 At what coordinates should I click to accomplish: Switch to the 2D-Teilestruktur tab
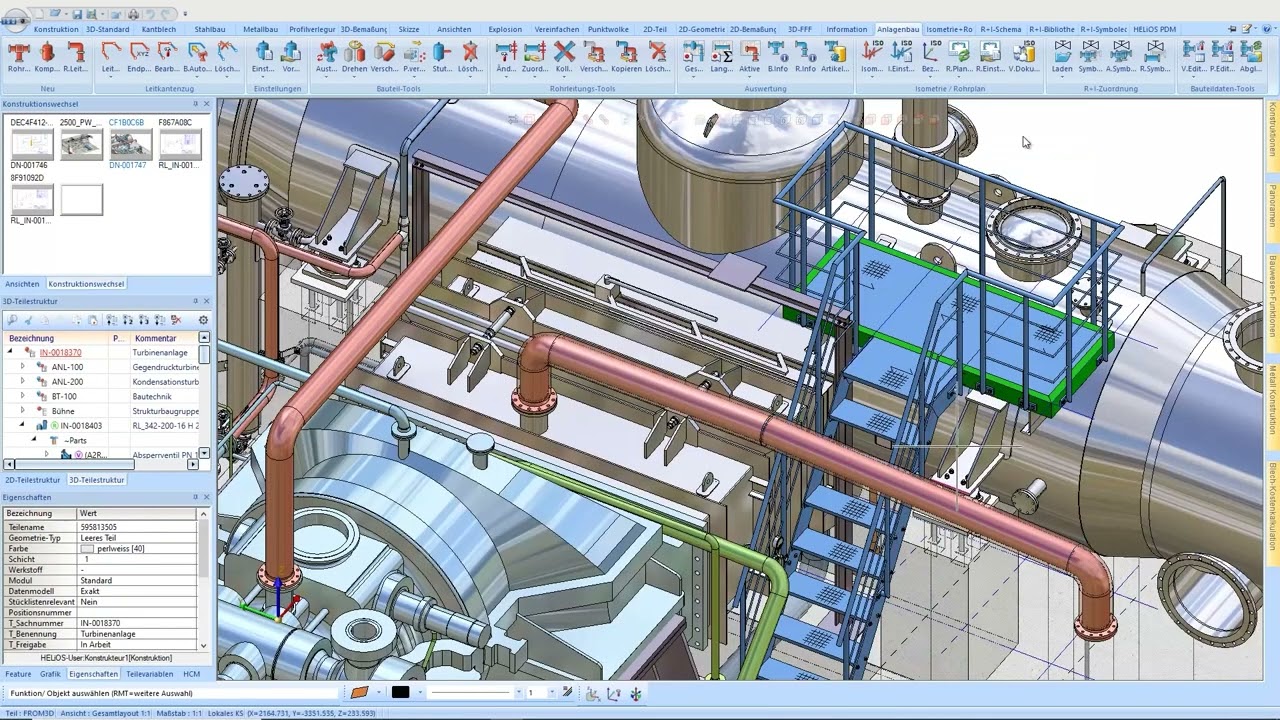point(33,480)
